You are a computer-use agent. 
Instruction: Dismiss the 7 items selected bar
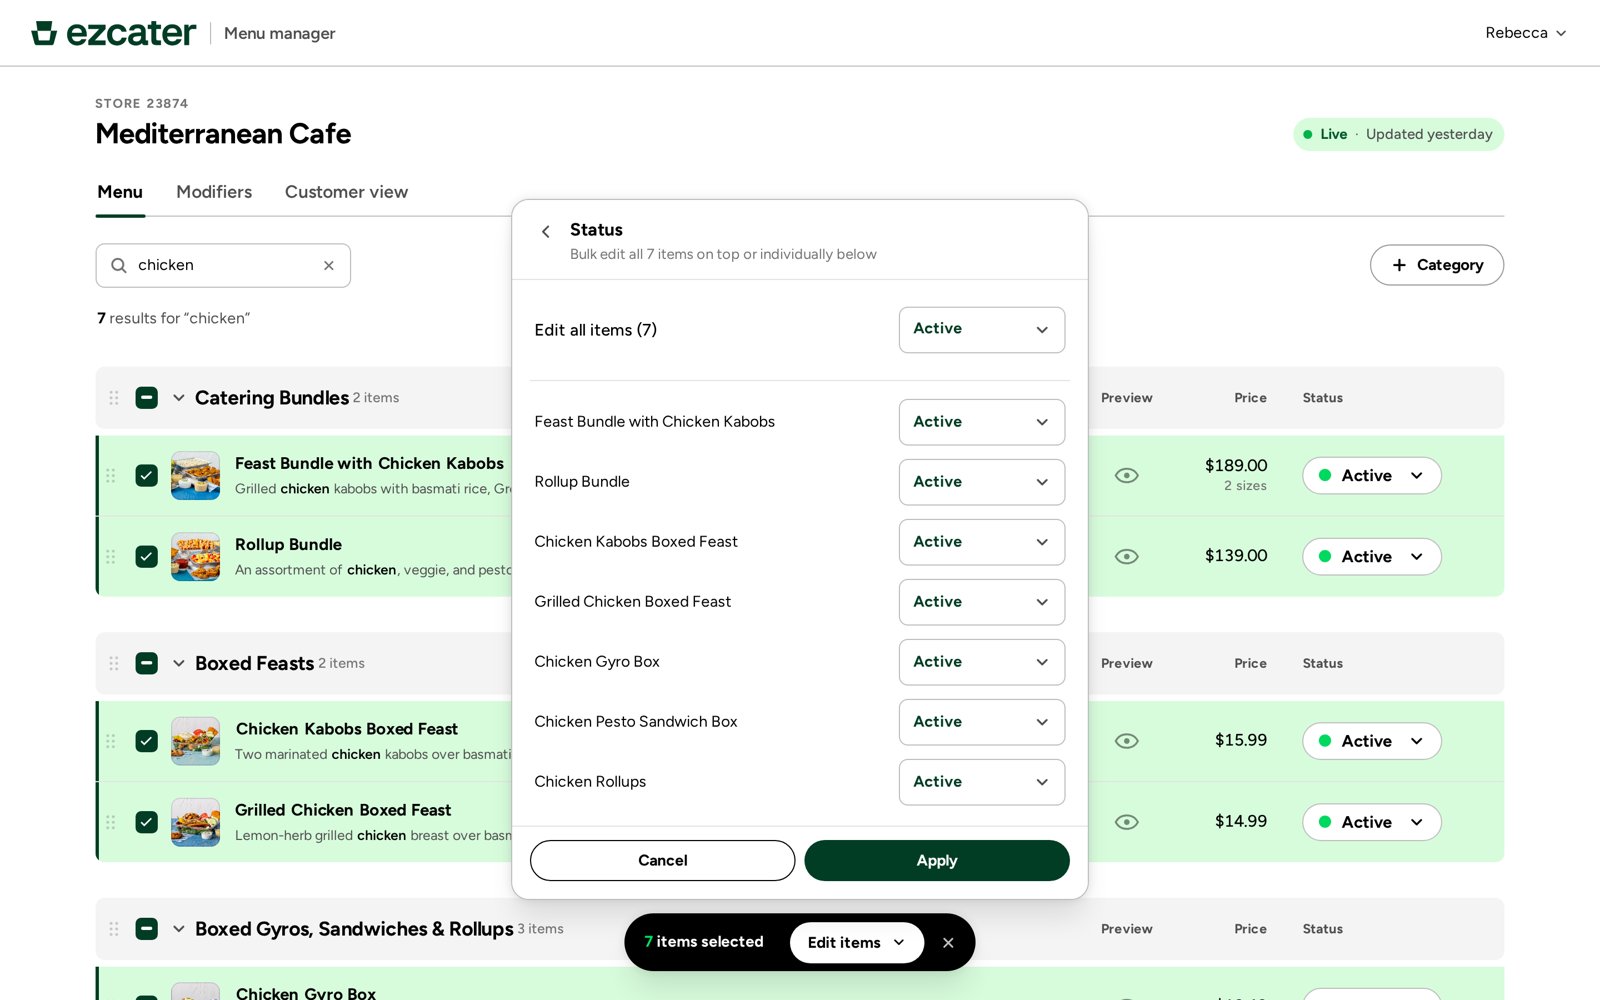click(x=948, y=943)
